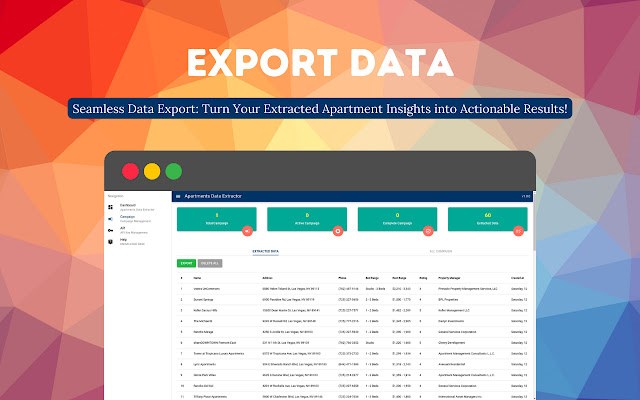This screenshot has width=640, height=400.
Task: Click the round icon on Active Campaign card
Action: coord(338,231)
